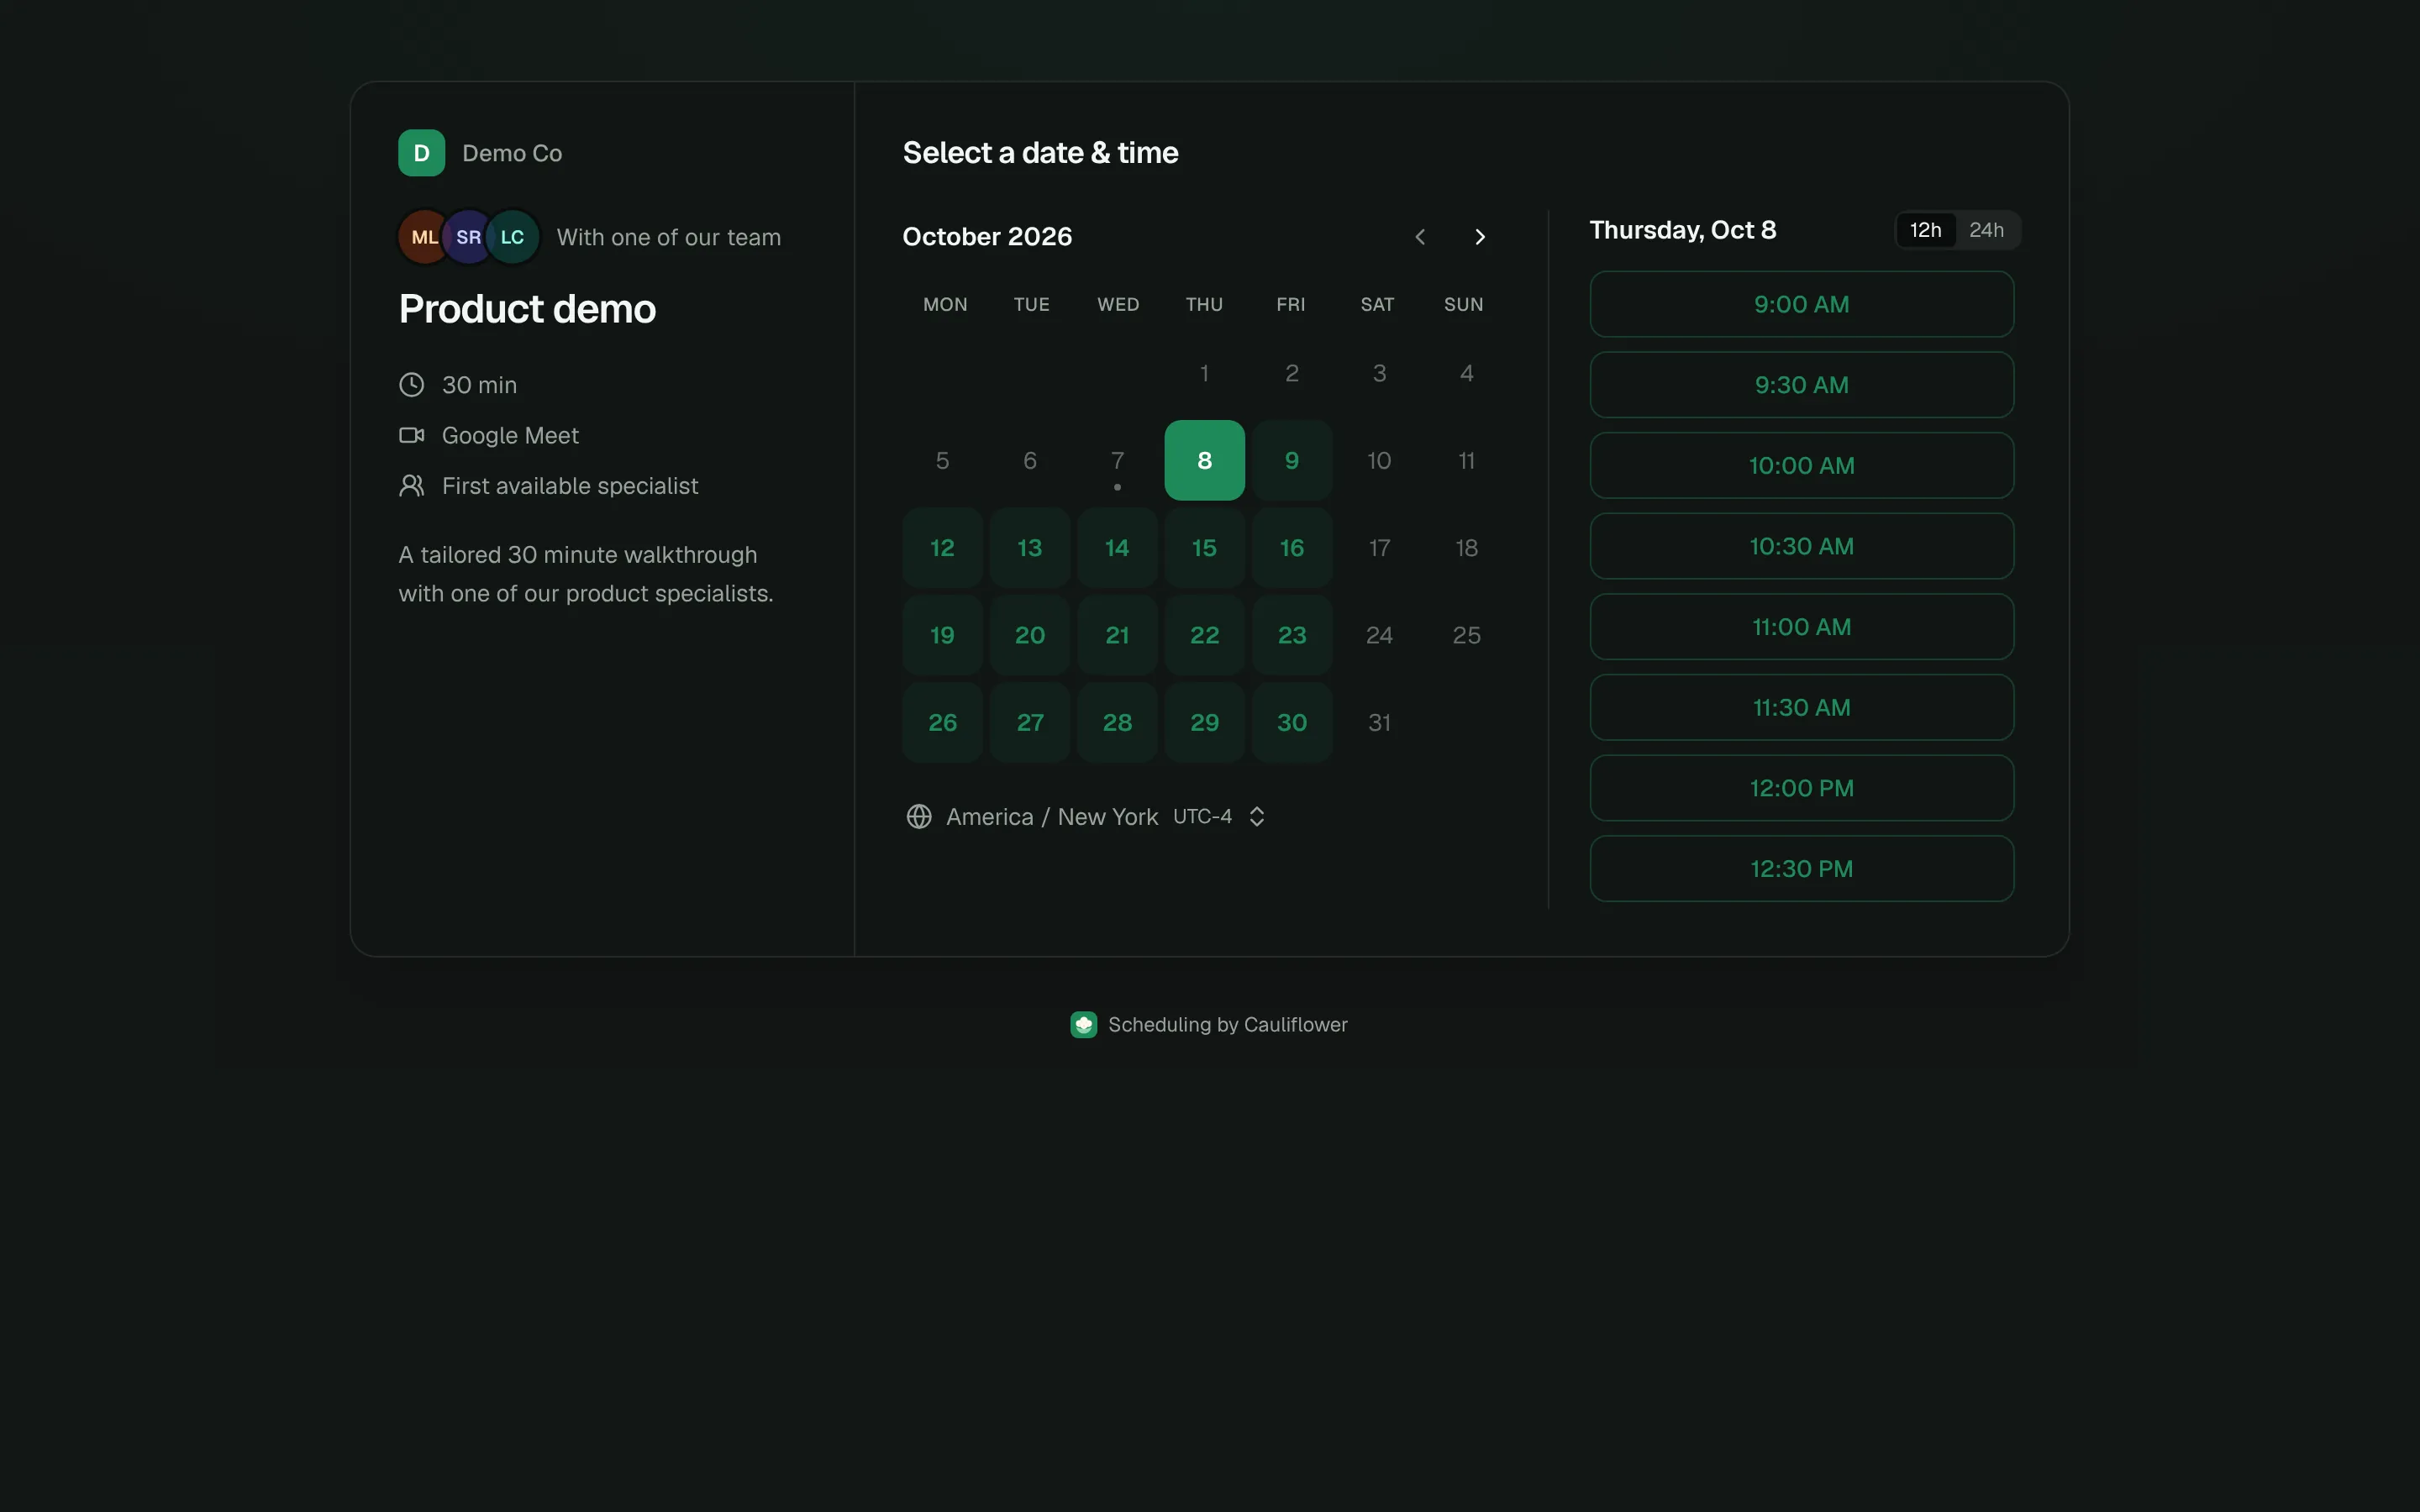This screenshot has height=1512, width=2420.
Task: Click the Product demo title
Action: (x=527, y=309)
